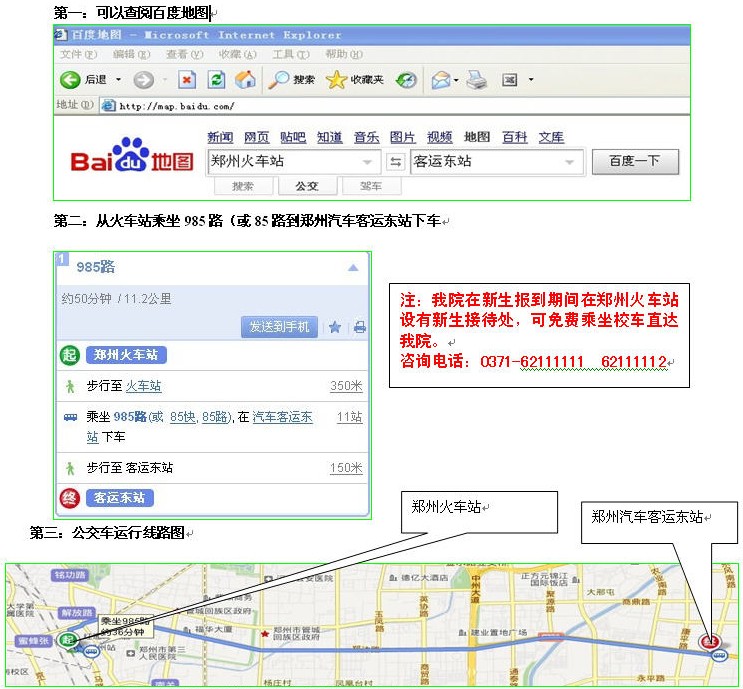
Task: Click the IE Back arrow icon
Action: tap(70, 80)
